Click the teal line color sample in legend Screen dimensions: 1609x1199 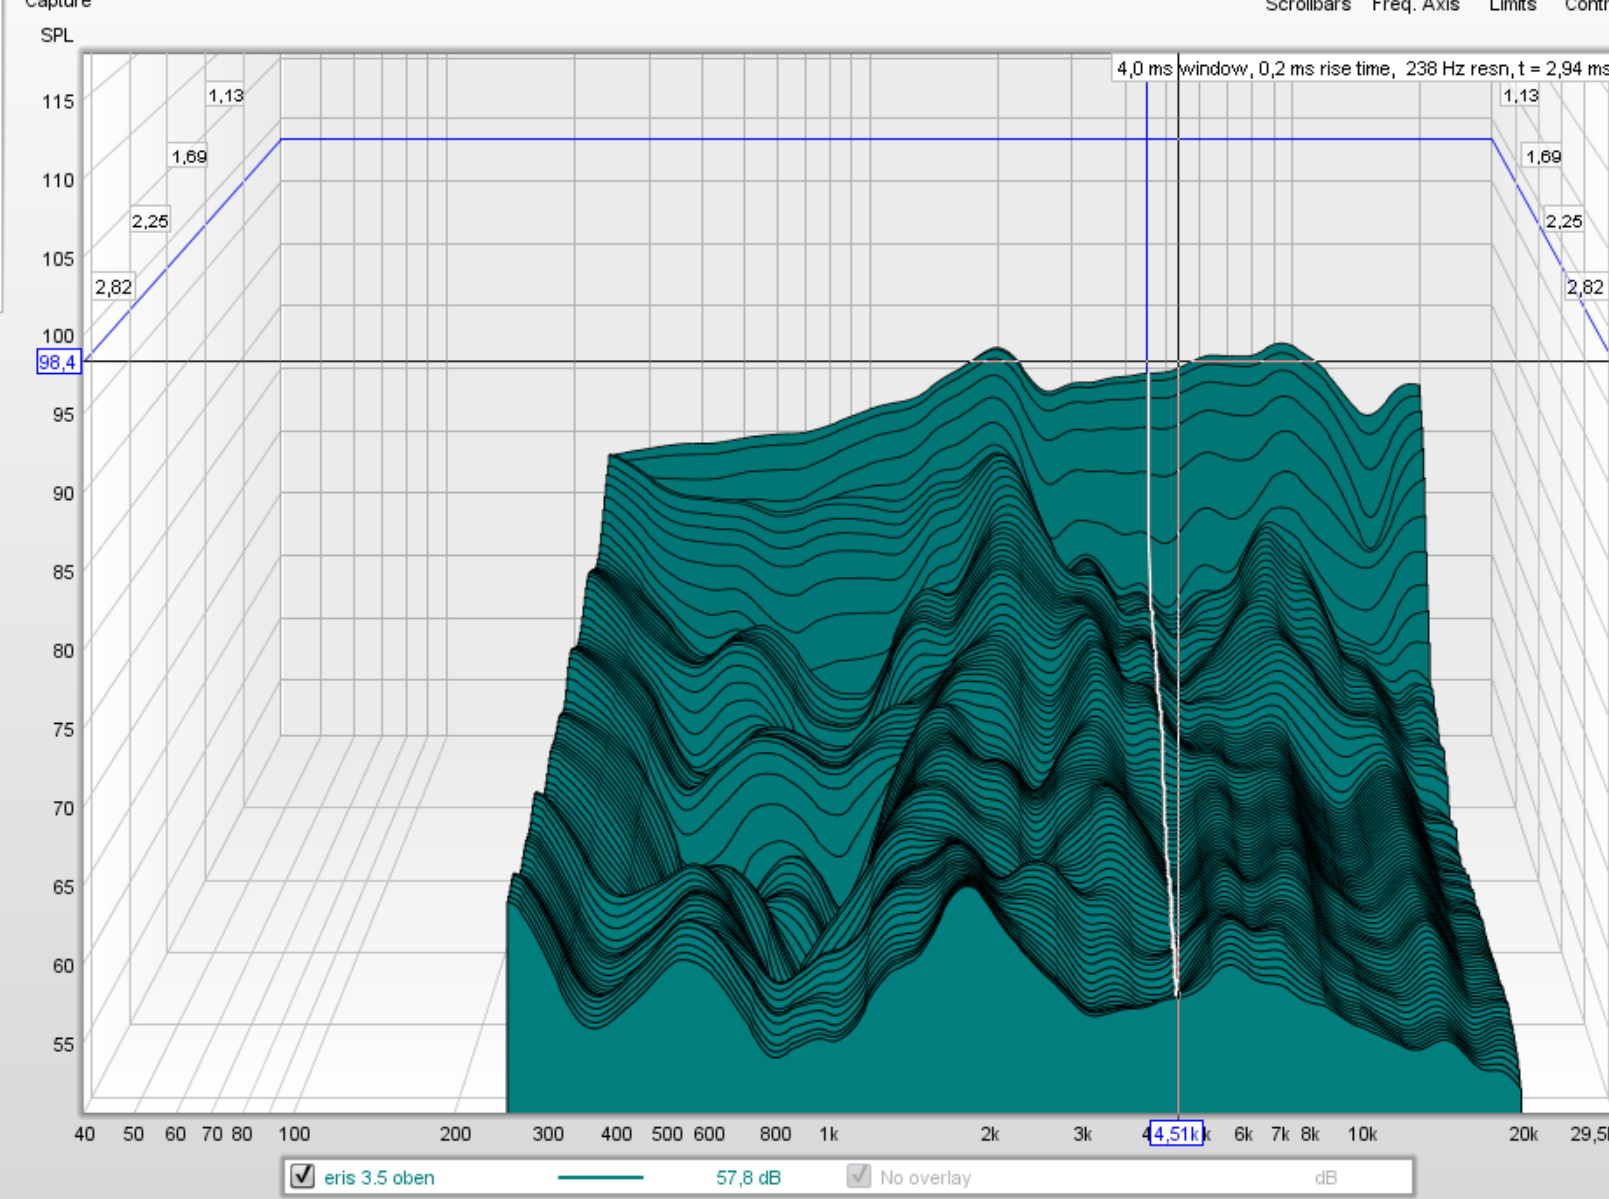(600, 1178)
